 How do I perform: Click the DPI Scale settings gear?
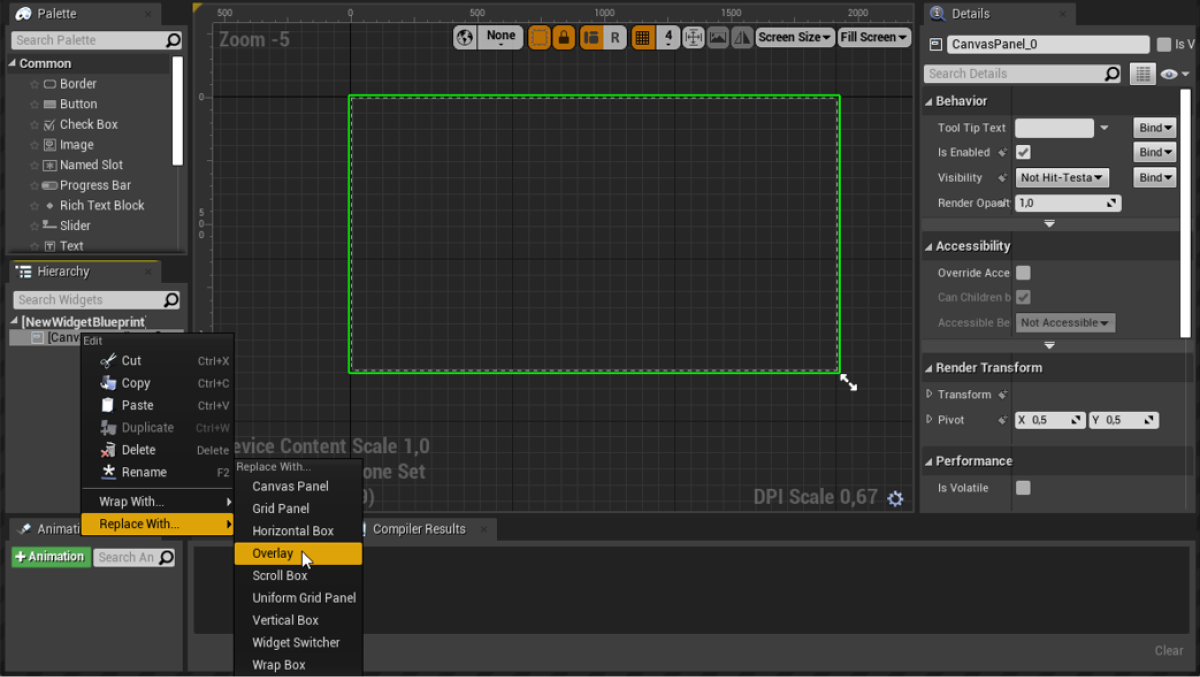(895, 498)
